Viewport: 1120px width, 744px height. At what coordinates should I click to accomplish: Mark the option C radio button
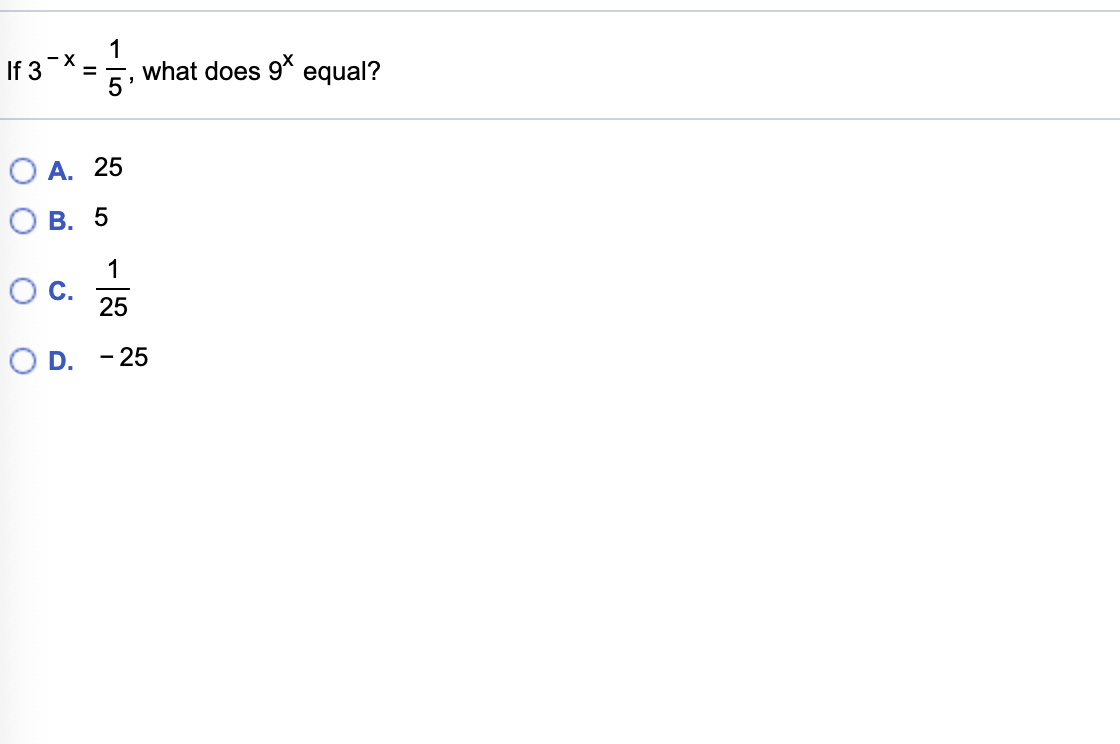(x=23, y=291)
